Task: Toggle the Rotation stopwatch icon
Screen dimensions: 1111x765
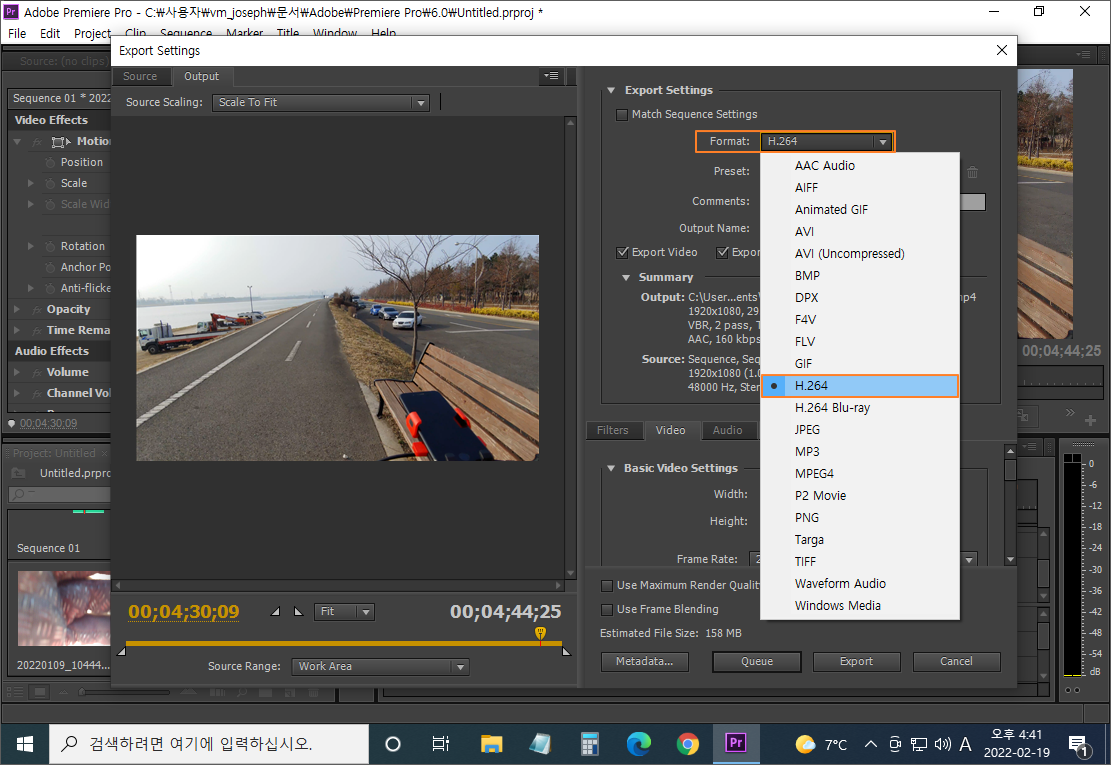Action: [x=50, y=246]
